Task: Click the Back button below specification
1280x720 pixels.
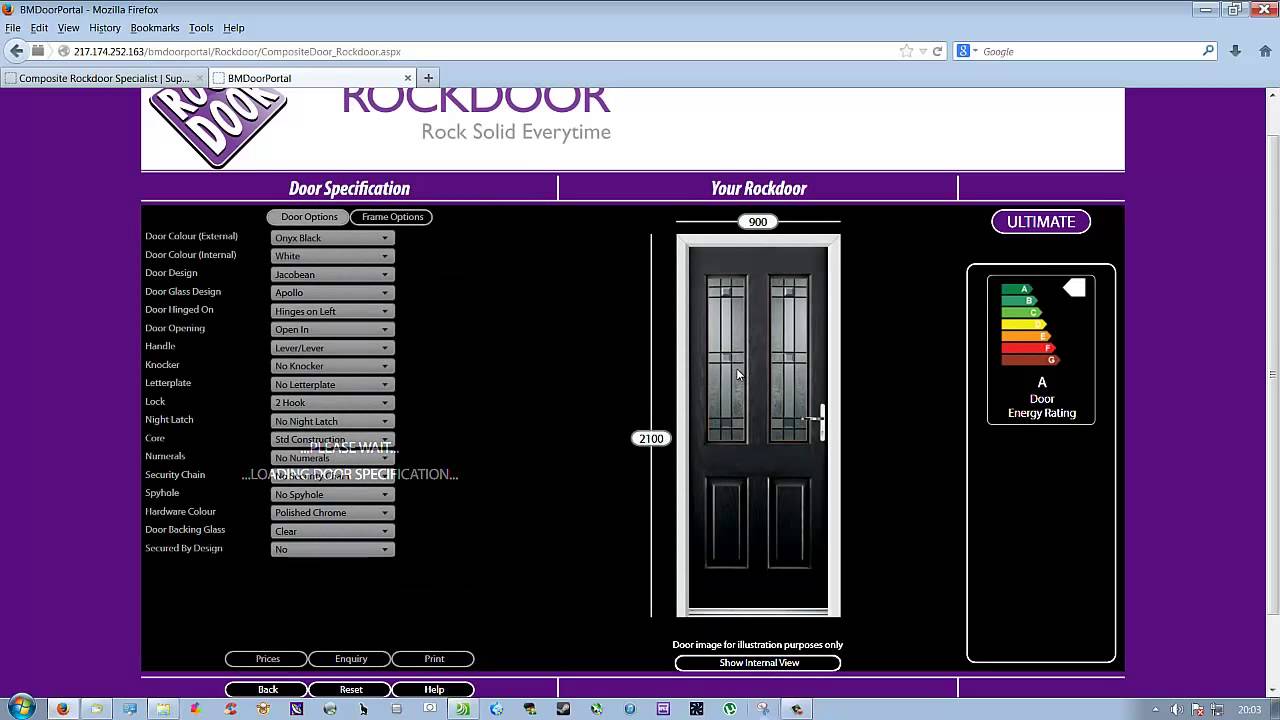Action: (267, 689)
